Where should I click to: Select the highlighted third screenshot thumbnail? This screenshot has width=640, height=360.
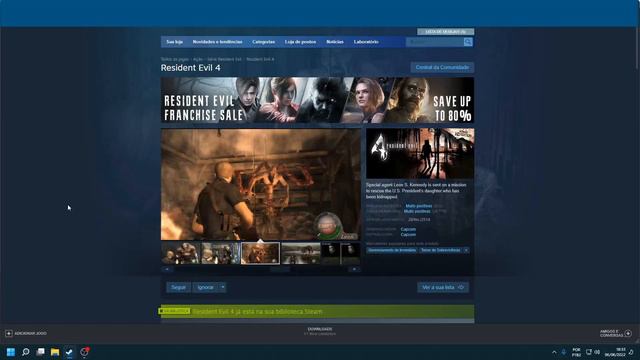tap(260, 253)
